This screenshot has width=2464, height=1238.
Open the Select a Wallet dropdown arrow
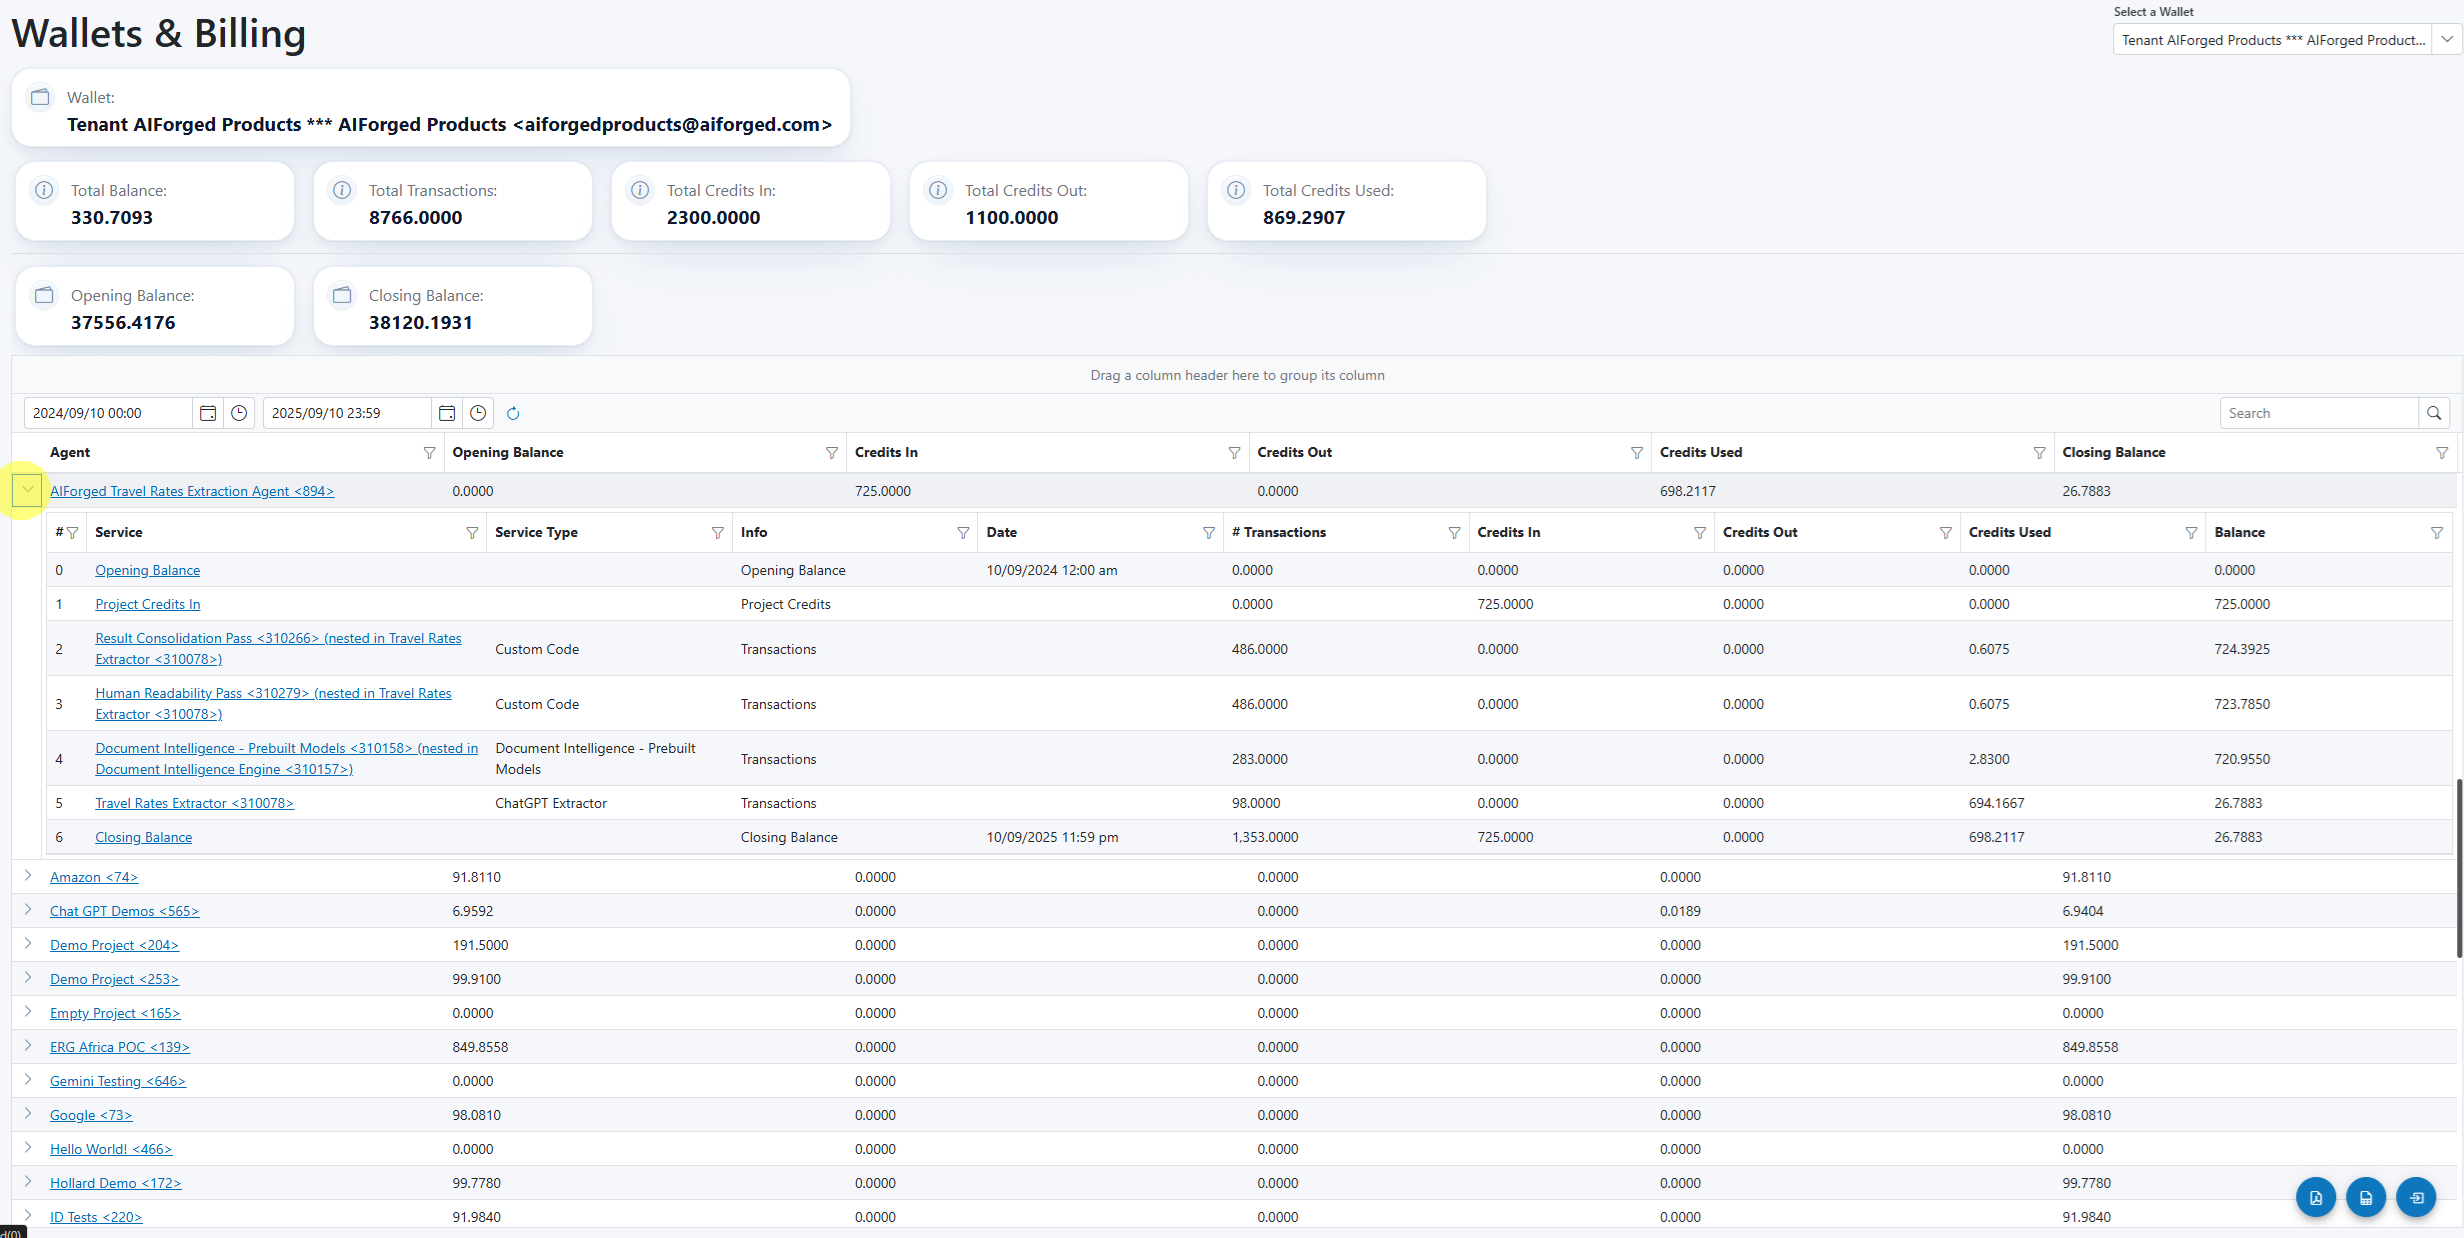(x=2446, y=40)
